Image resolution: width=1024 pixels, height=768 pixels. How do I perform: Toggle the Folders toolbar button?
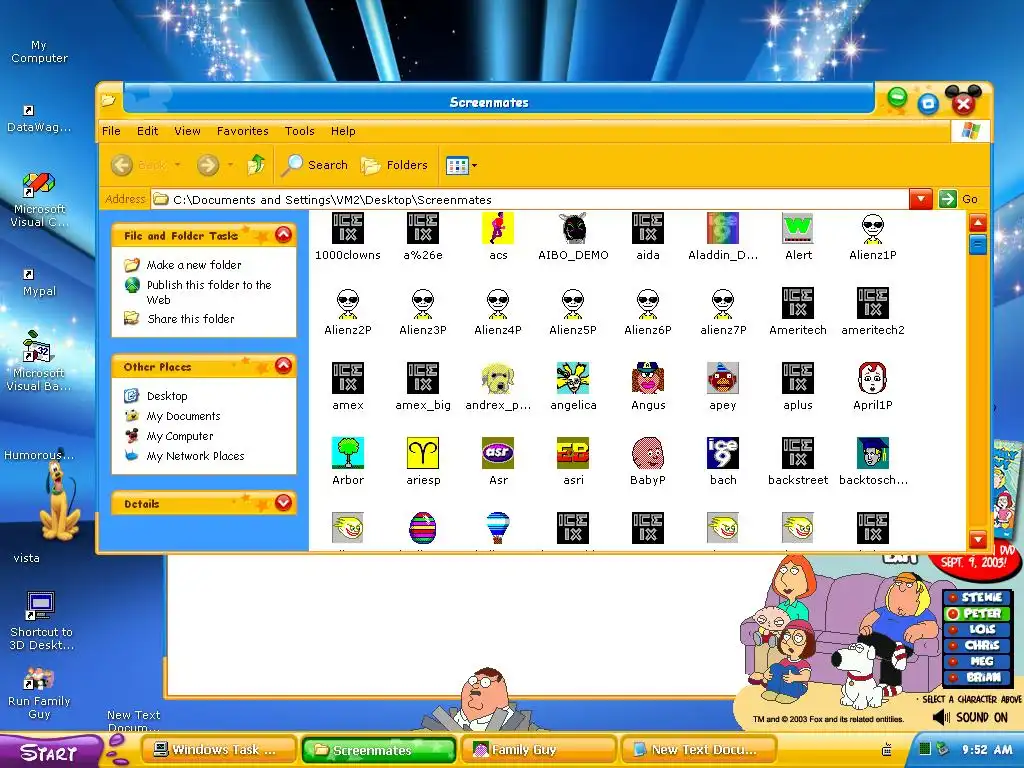(394, 165)
